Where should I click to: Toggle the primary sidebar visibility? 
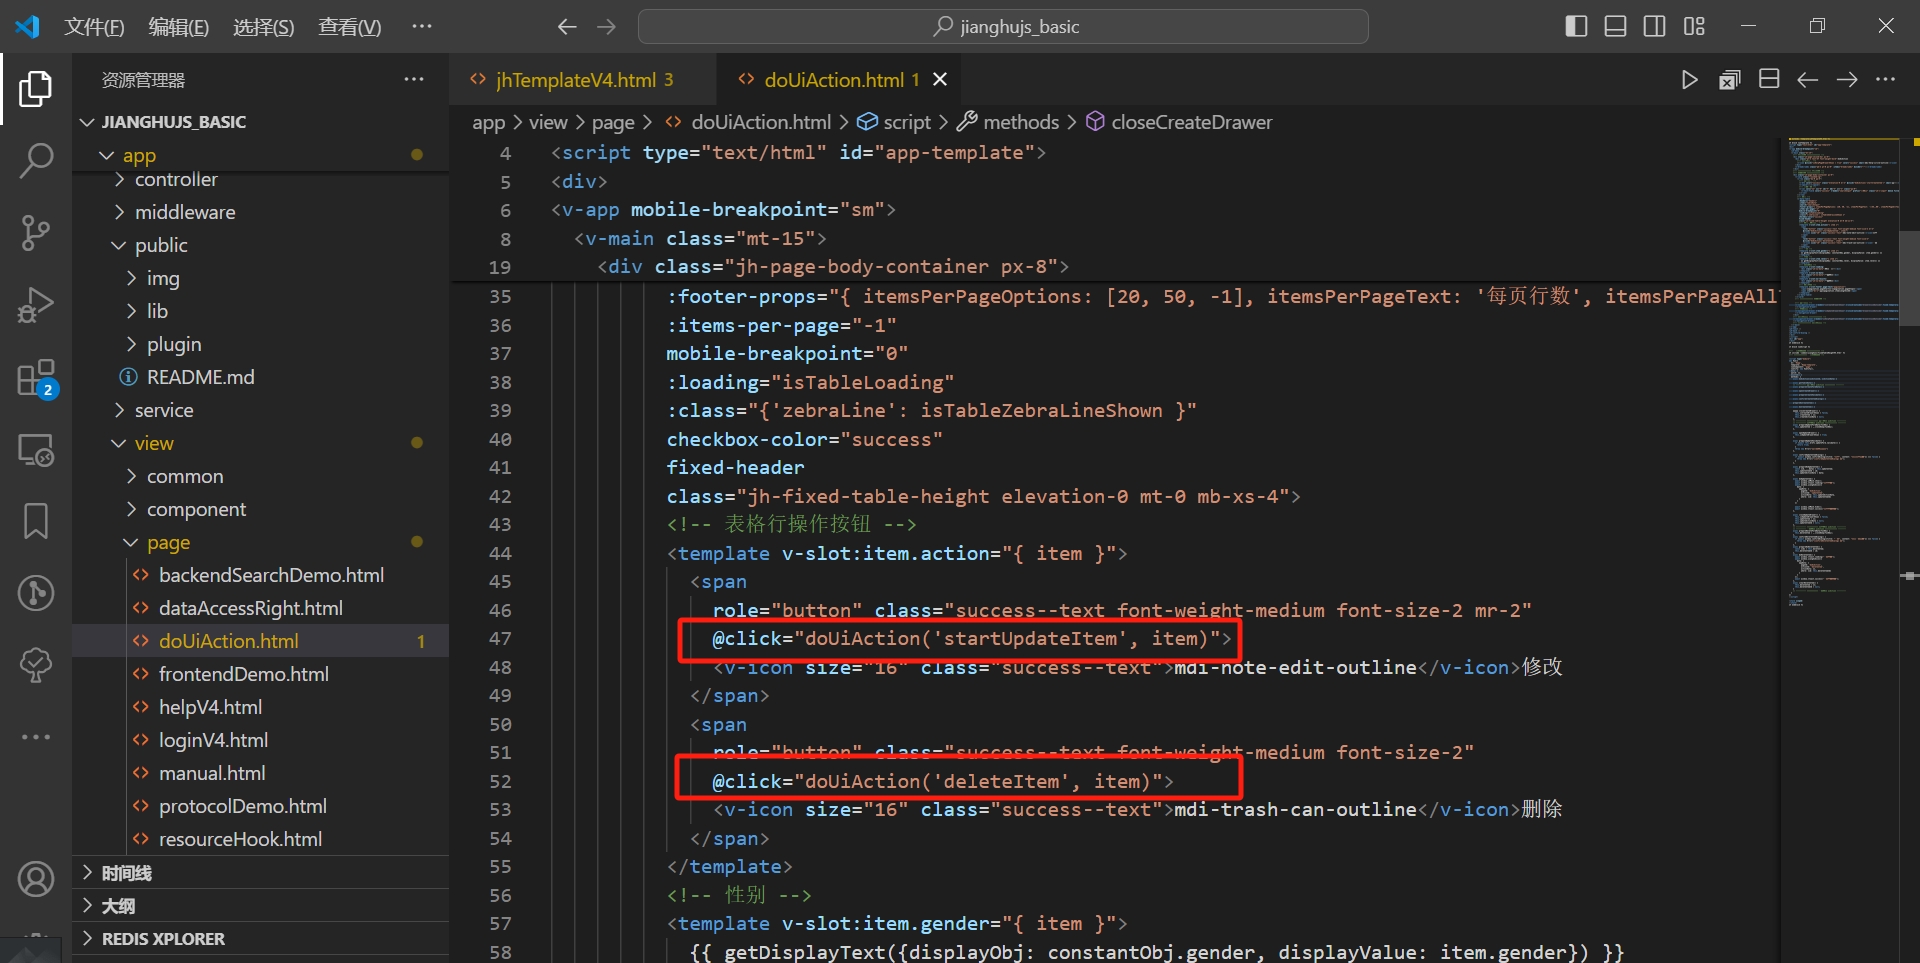pyautogui.click(x=1576, y=26)
